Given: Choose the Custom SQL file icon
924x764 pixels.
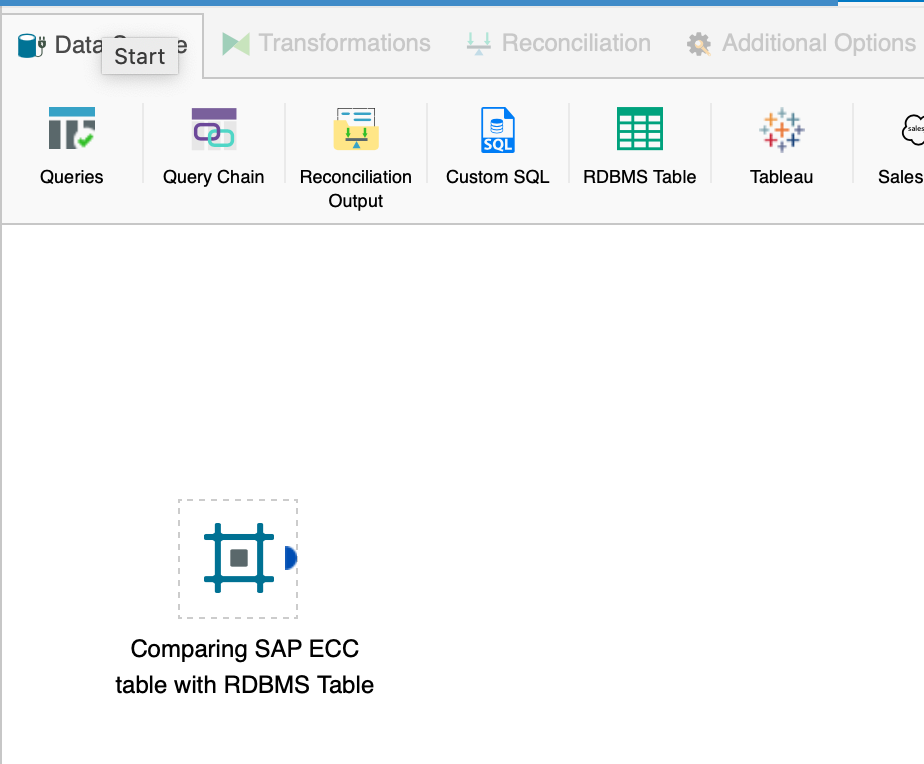Looking at the screenshot, I should 497,129.
